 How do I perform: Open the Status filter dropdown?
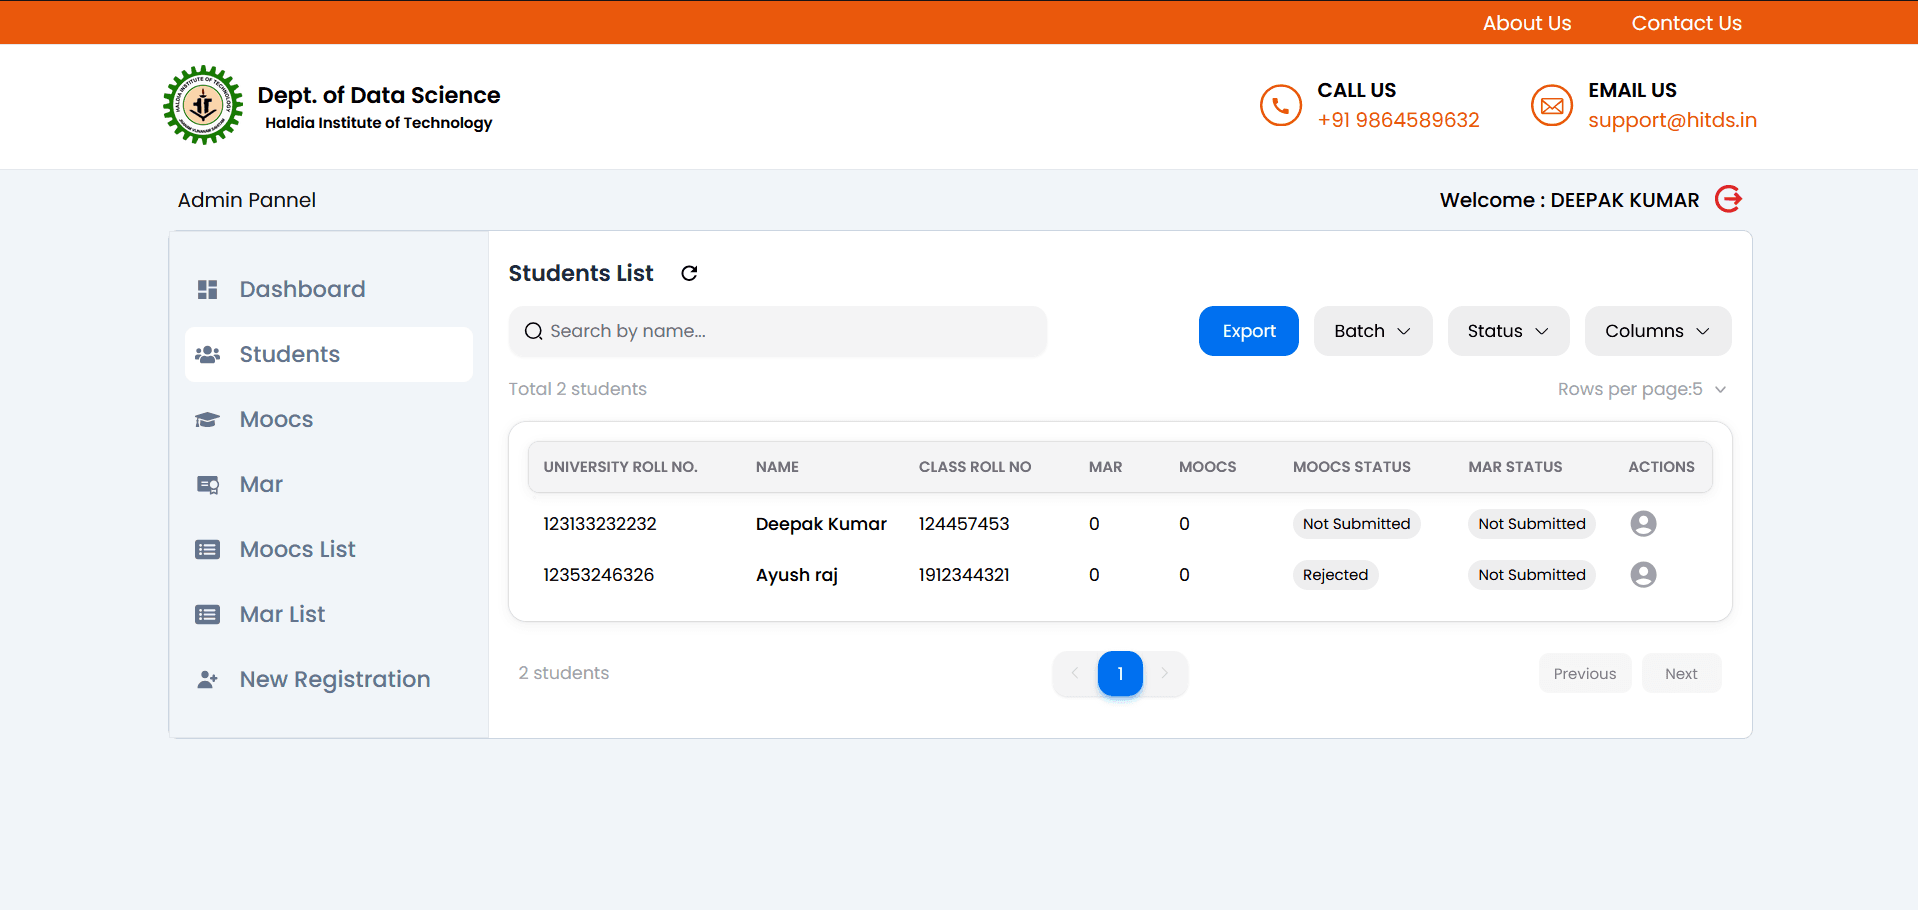coord(1508,331)
